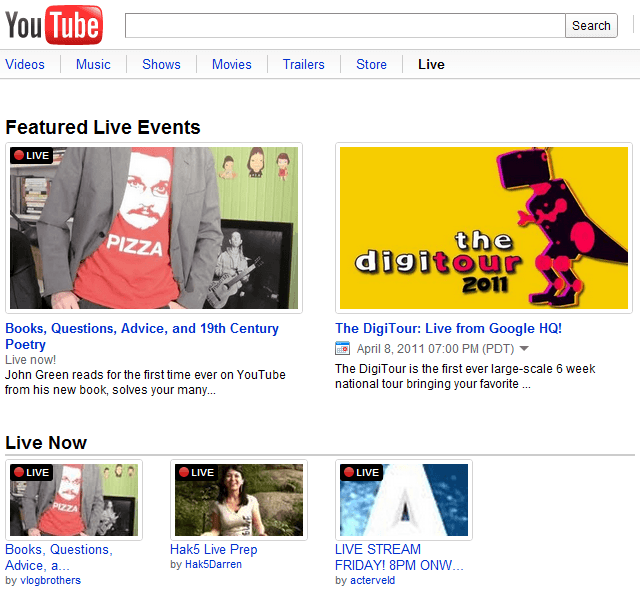This screenshot has height=594, width=640.
Task: Click the 'John Green reads for the first time' description
Action: [145, 382]
